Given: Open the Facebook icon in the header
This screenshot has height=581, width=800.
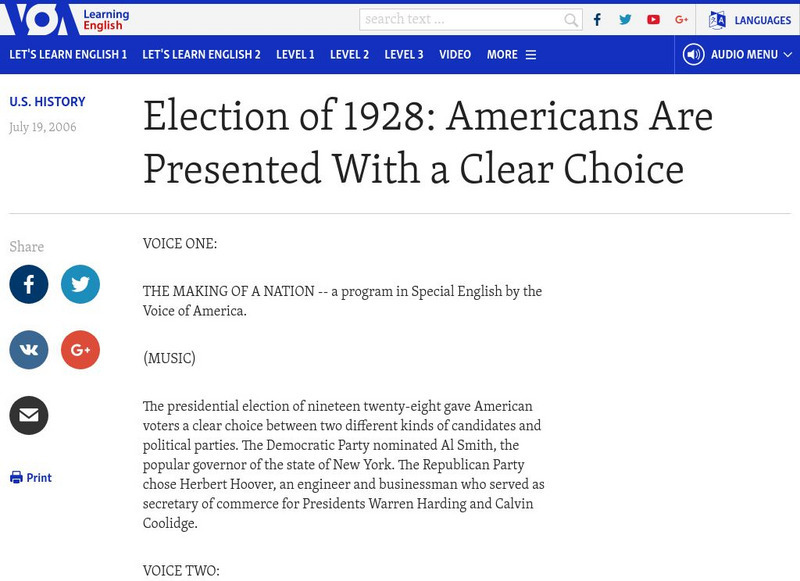Looking at the screenshot, I should click(x=598, y=20).
